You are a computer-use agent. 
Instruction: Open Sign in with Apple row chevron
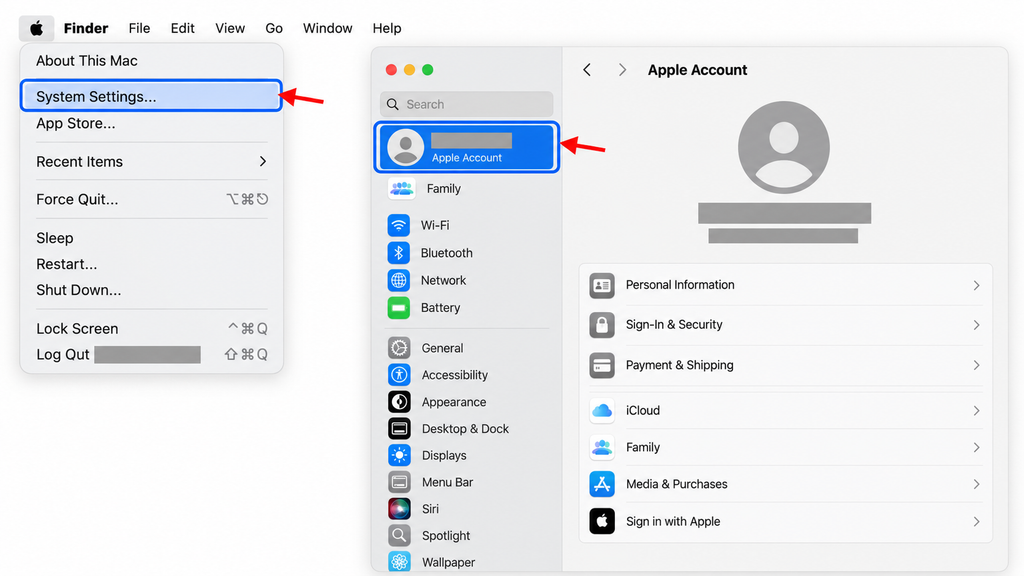[x=976, y=521]
